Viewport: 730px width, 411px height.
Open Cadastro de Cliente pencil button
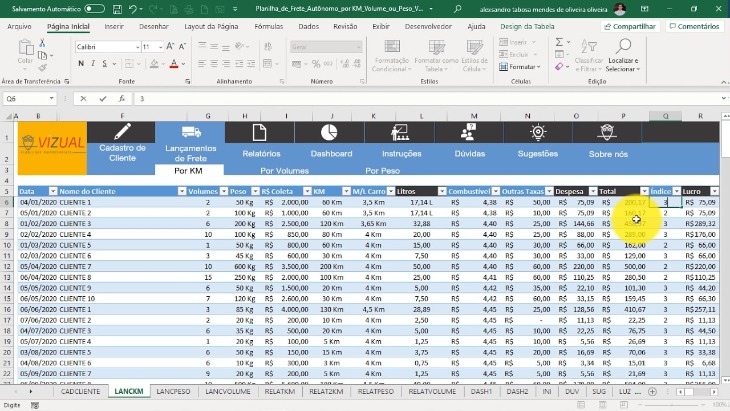pos(122,132)
